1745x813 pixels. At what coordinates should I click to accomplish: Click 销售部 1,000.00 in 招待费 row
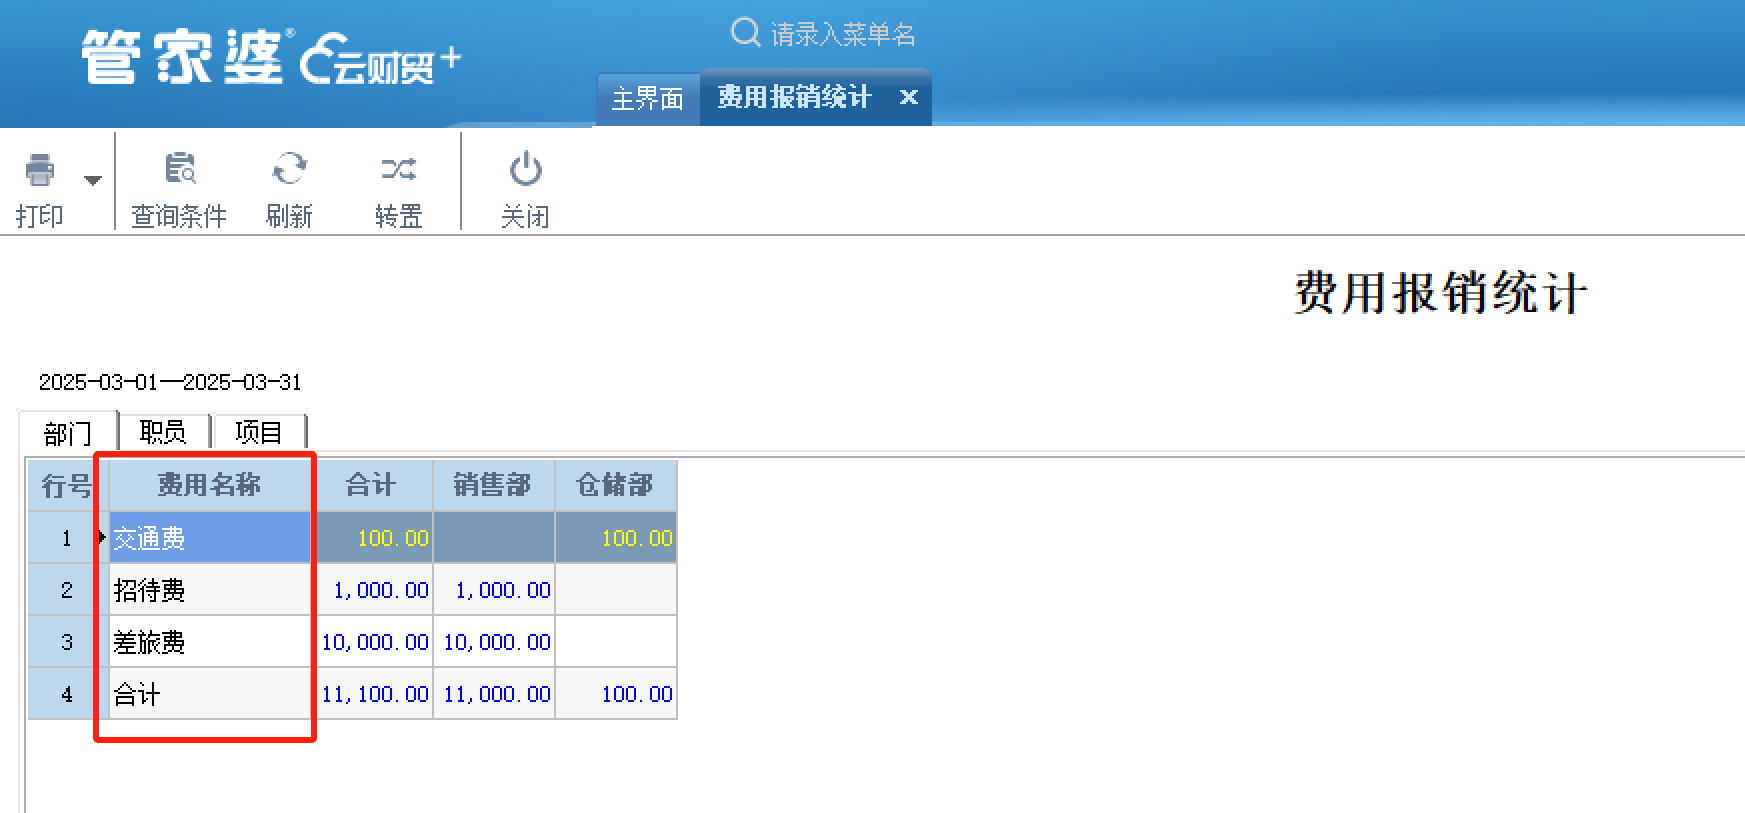pos(494,590)
